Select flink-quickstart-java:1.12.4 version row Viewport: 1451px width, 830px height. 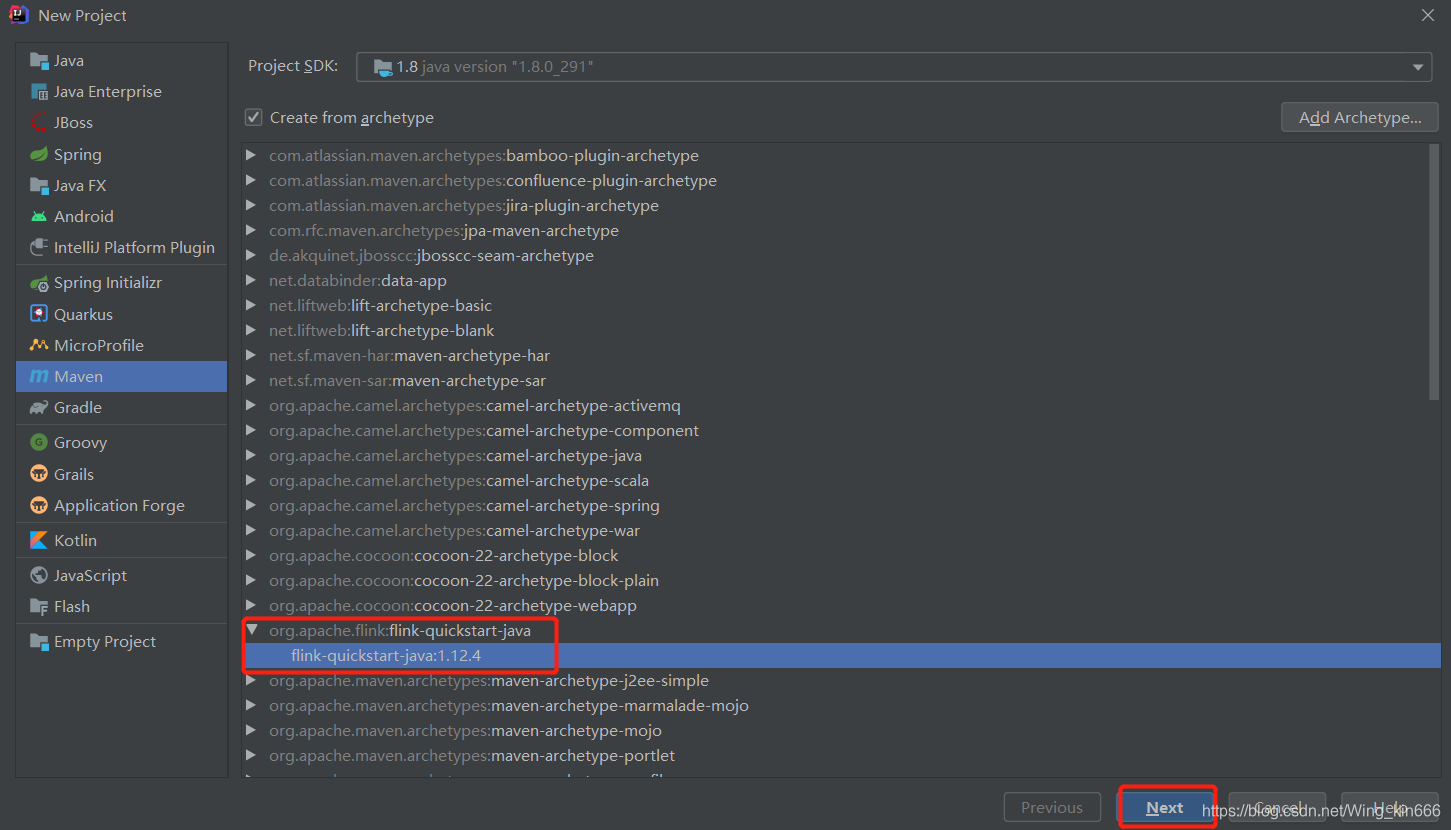point(842,656)
